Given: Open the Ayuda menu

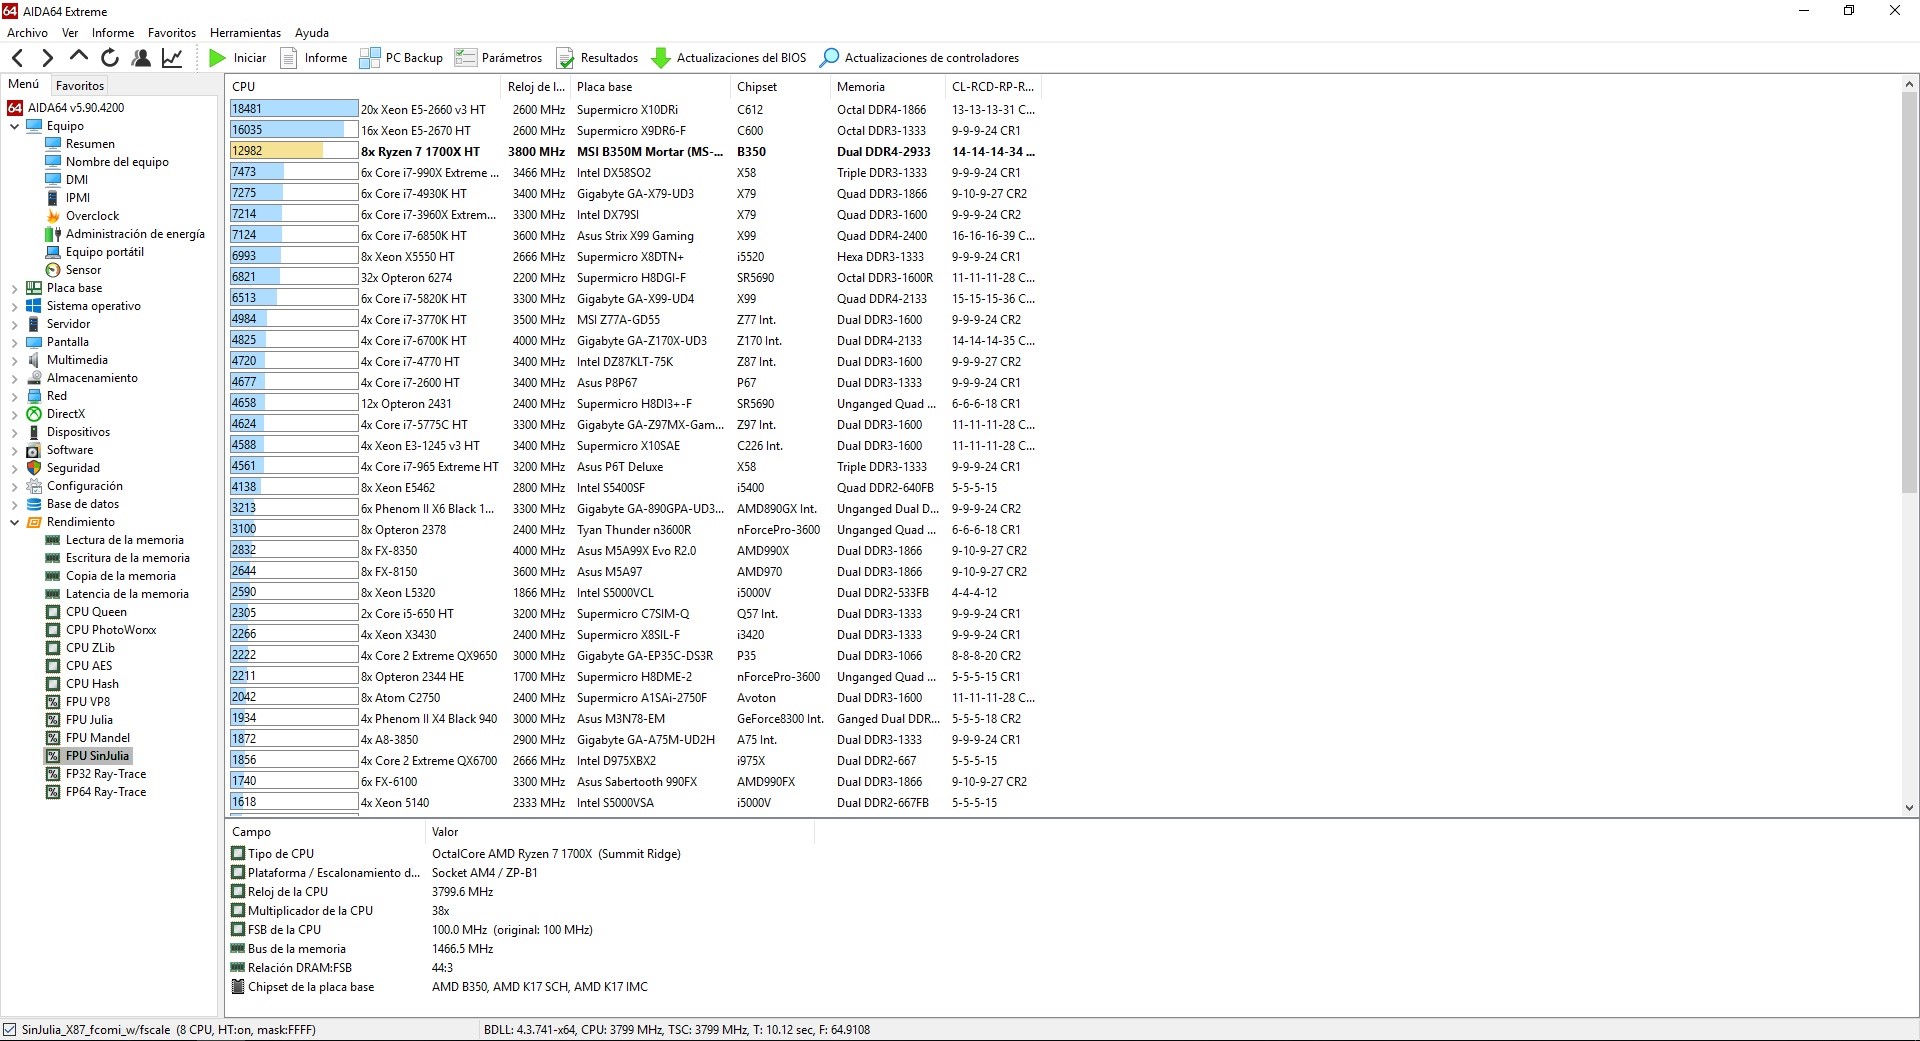Looking at the screenshot, I should tap(312, 33).
